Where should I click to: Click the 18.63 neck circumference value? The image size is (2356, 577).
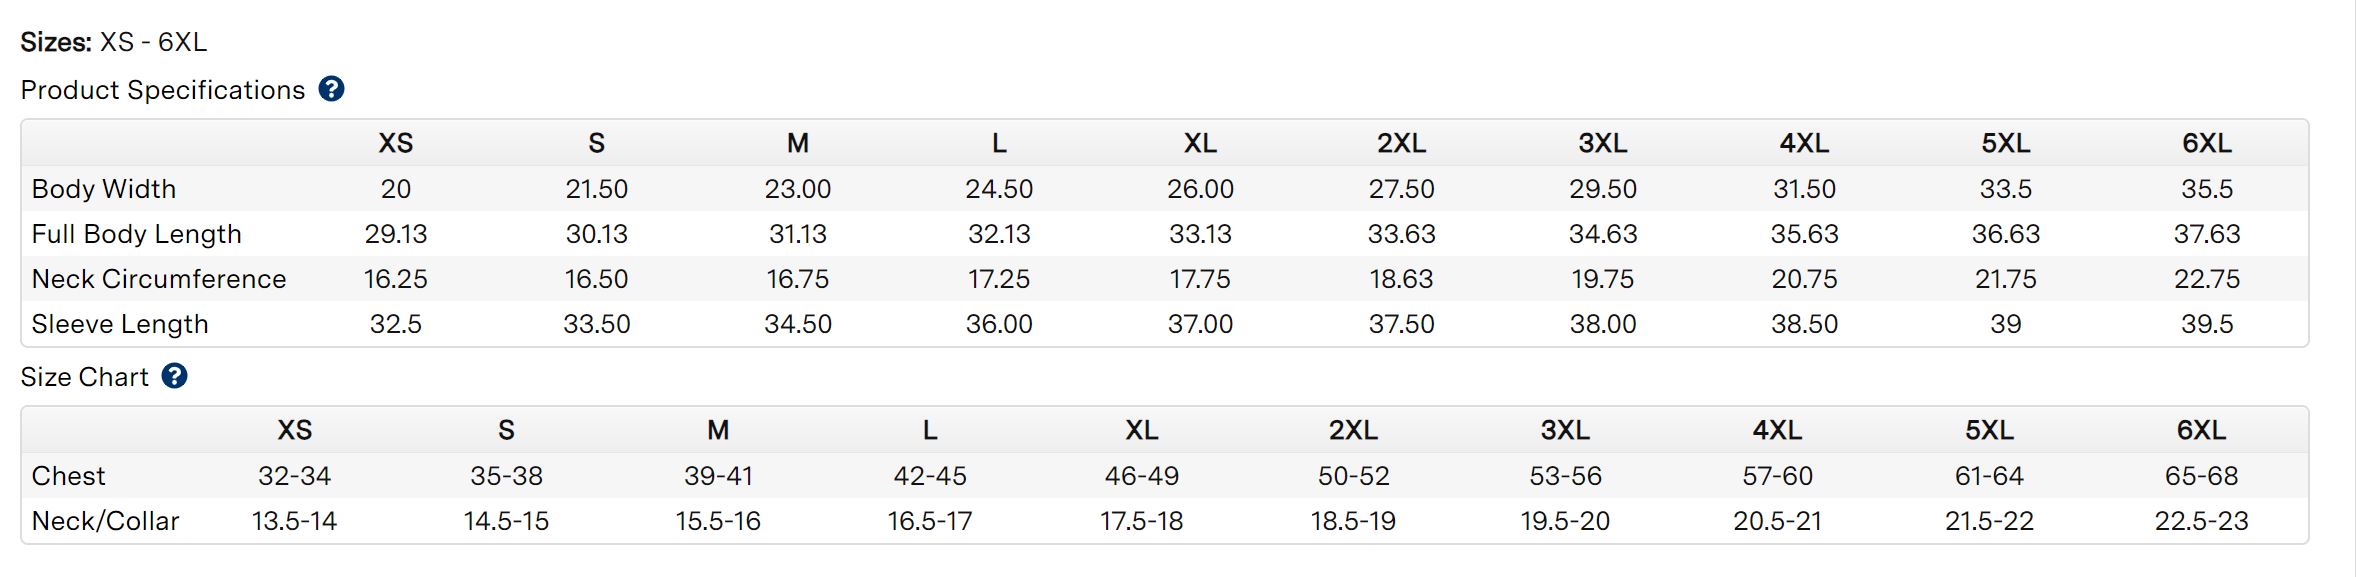(x=1401, y=279)
